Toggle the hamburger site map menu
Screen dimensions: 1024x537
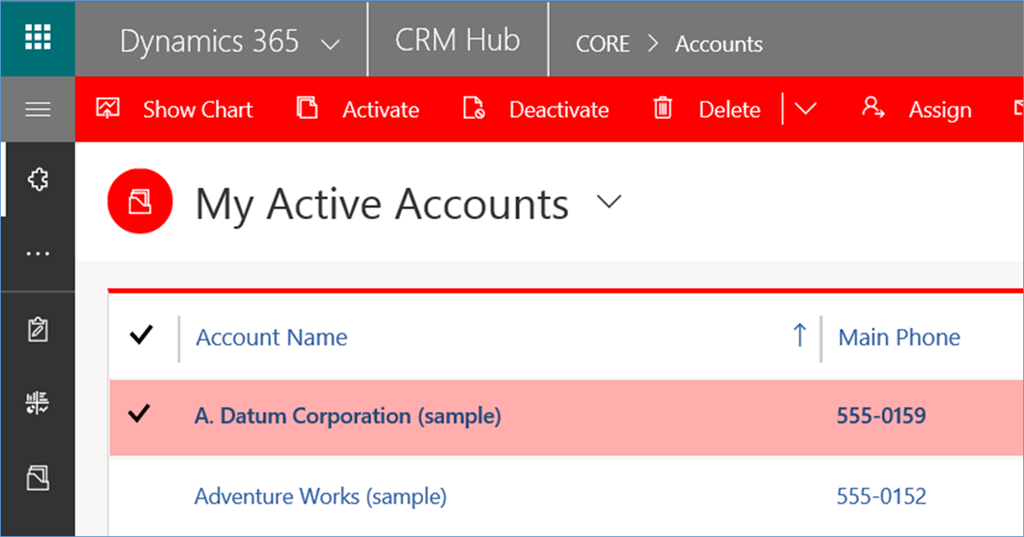coord(38,109)
